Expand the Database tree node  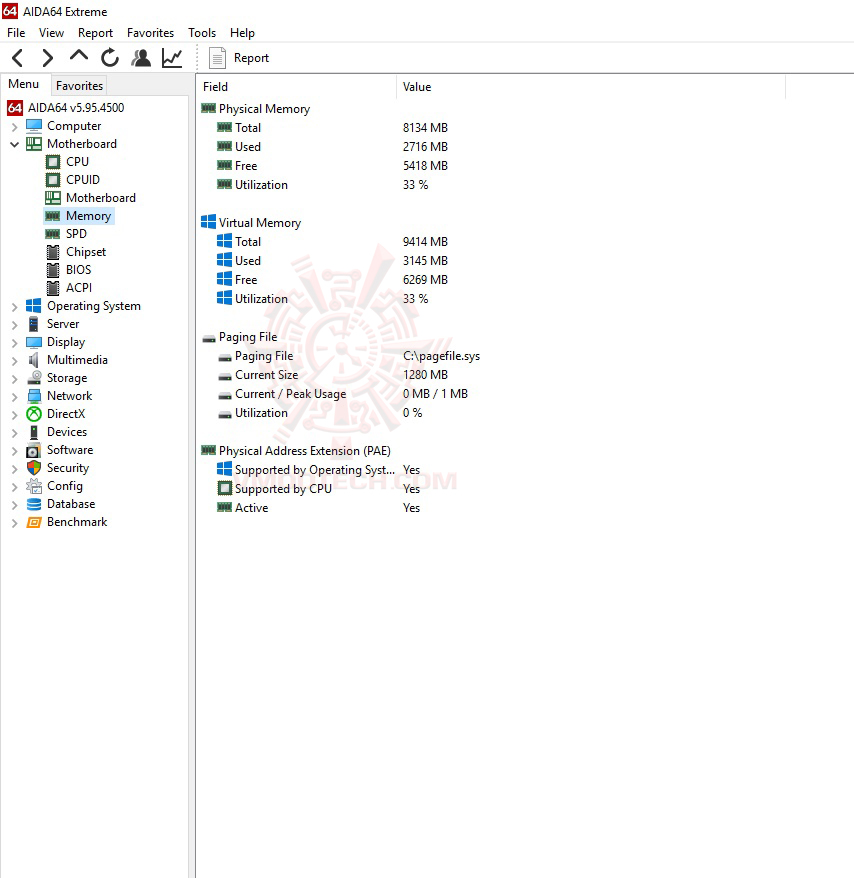tap(15, 505)
